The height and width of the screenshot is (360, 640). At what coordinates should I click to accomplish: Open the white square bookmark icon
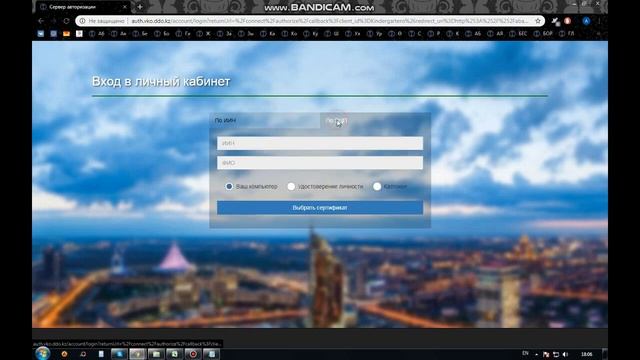click(x=79, y=34)
